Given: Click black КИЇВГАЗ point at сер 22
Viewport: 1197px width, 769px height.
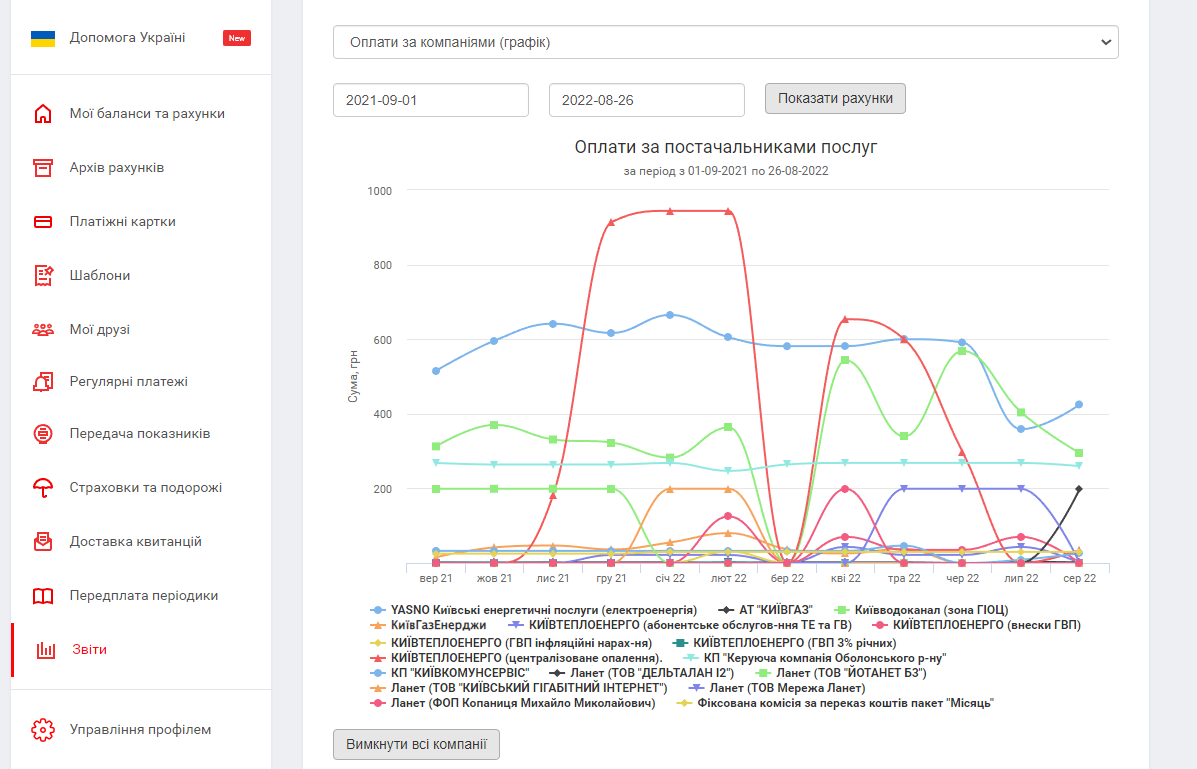Looking at the screenshot, I should coord(1079,489).
